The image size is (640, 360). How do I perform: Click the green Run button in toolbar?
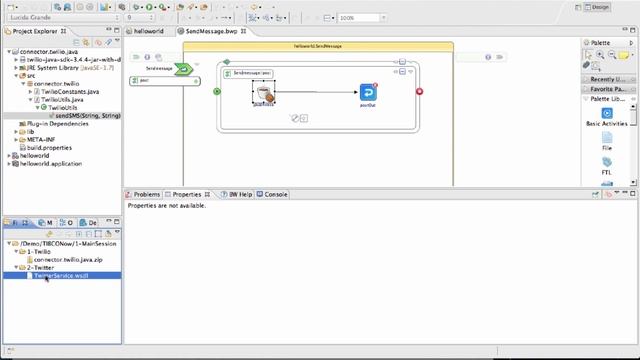point(149,7)
